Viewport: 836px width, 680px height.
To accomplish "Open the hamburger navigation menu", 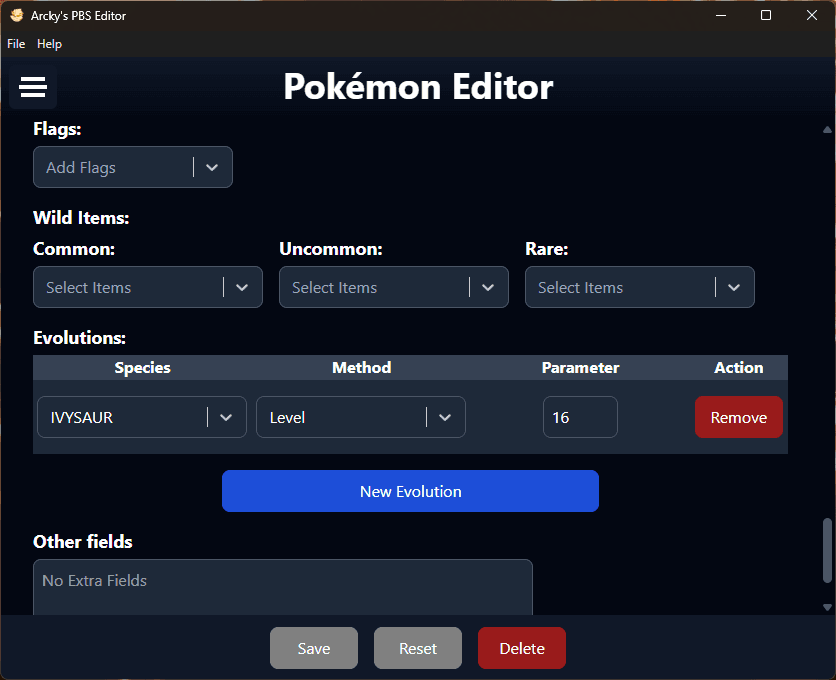I will click(x=33, y=88).
